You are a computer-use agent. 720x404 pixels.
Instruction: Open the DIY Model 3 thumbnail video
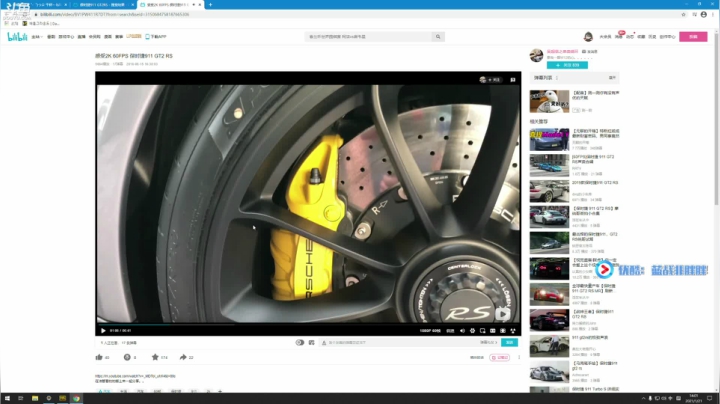[549, 140]
